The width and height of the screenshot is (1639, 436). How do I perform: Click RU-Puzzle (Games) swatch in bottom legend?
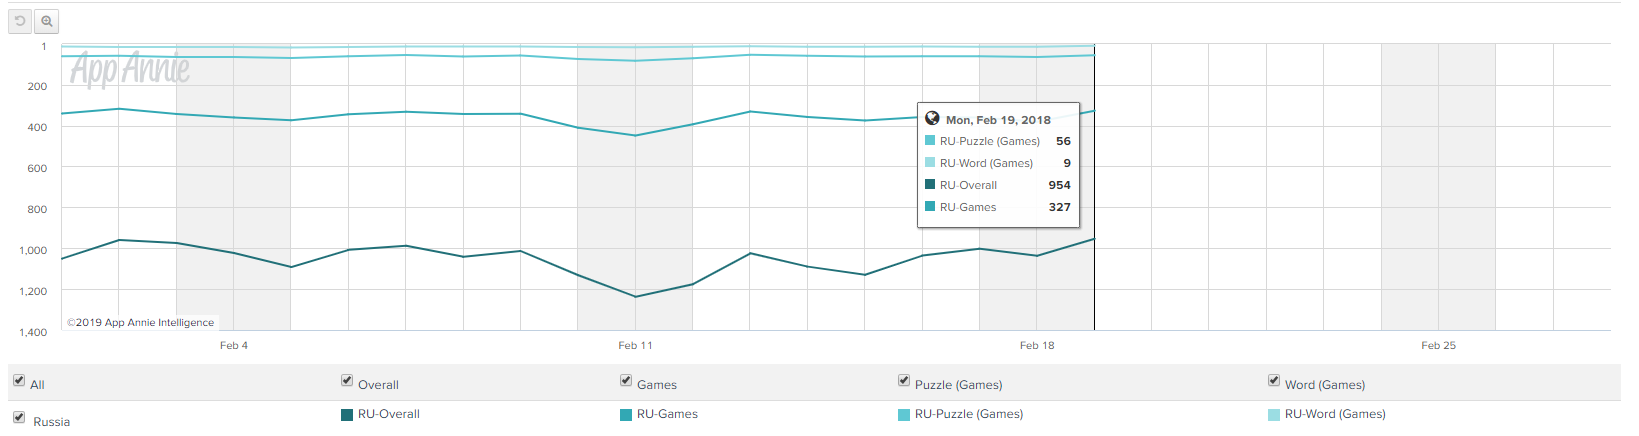point(904,415)
